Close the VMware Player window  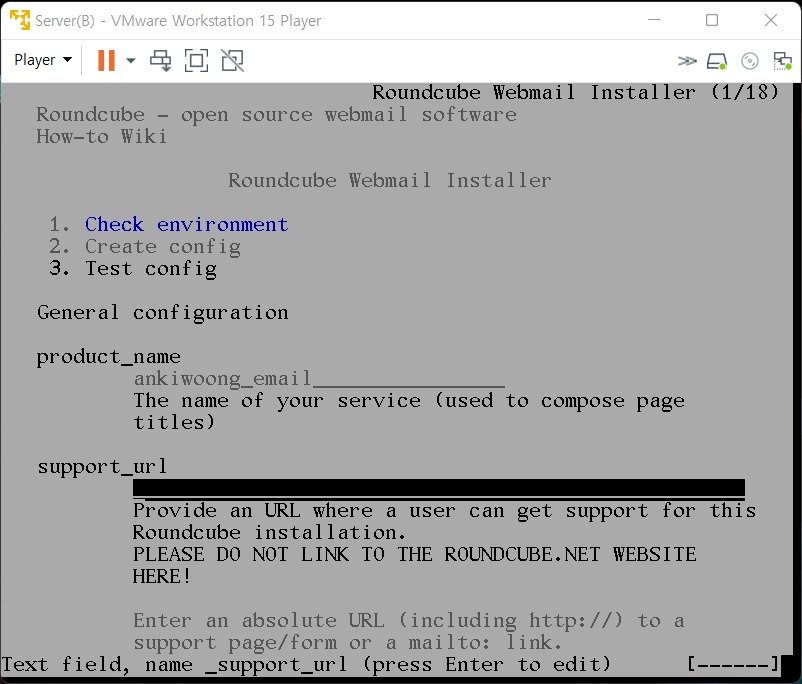coord(771,20)
